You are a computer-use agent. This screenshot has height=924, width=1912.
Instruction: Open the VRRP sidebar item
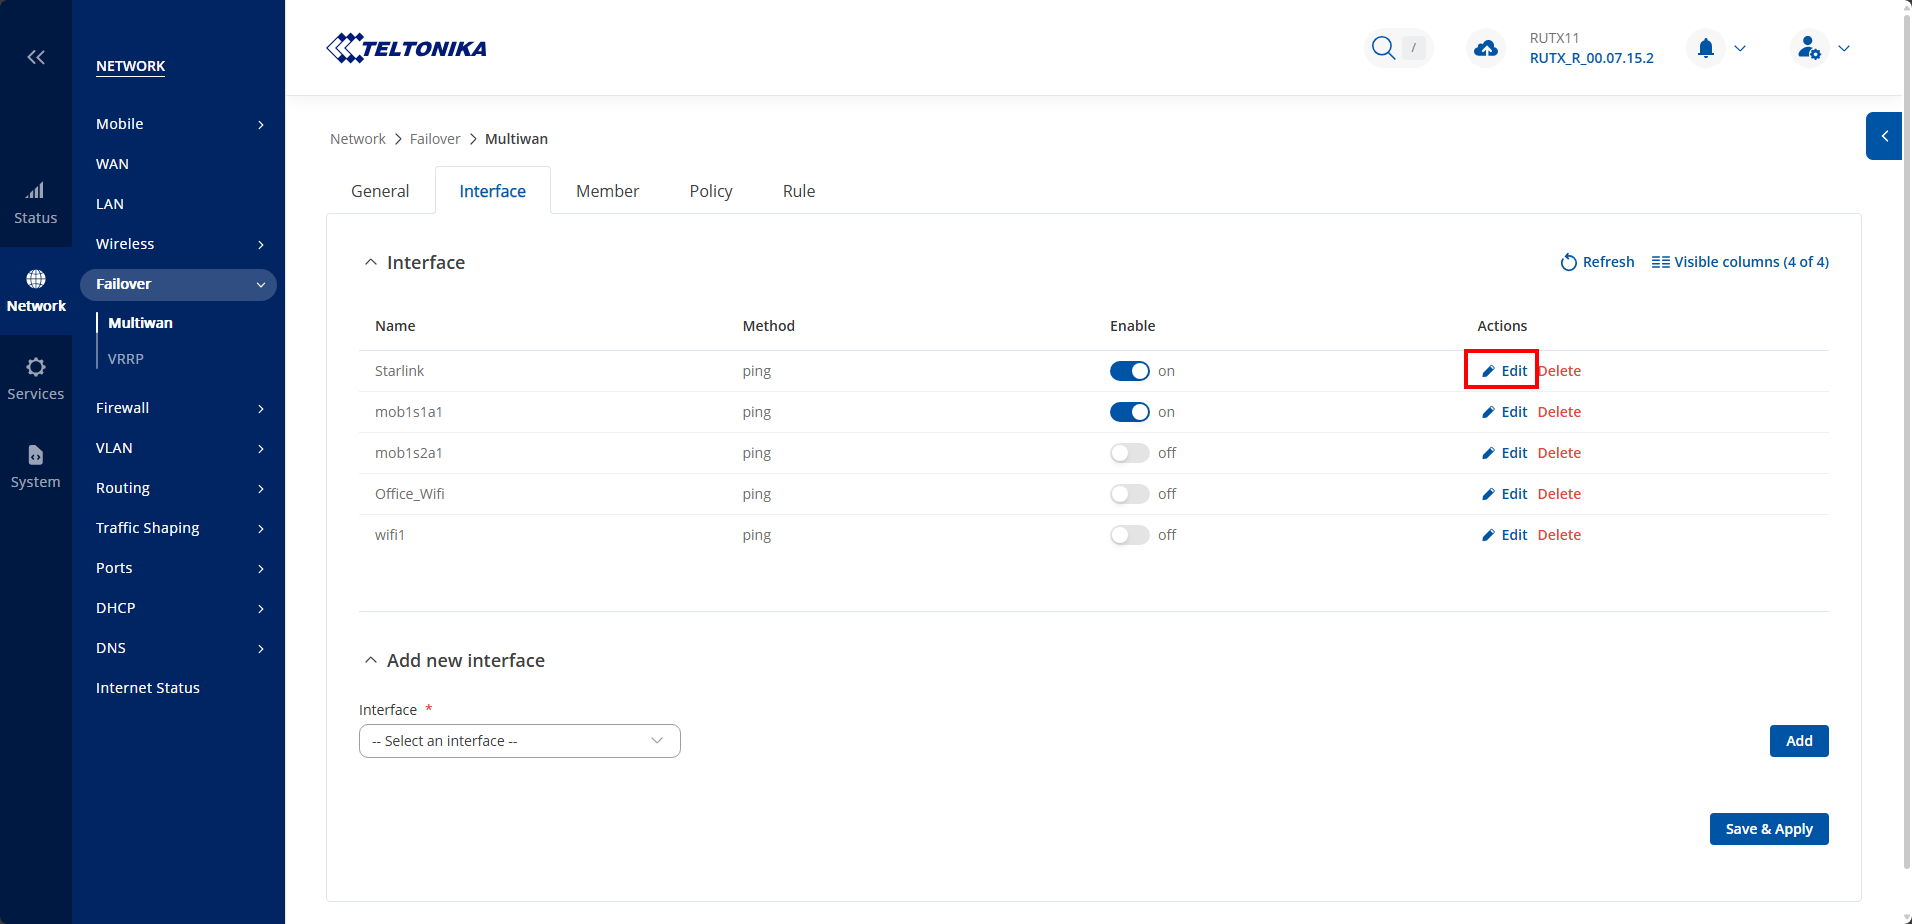(126, 359)
